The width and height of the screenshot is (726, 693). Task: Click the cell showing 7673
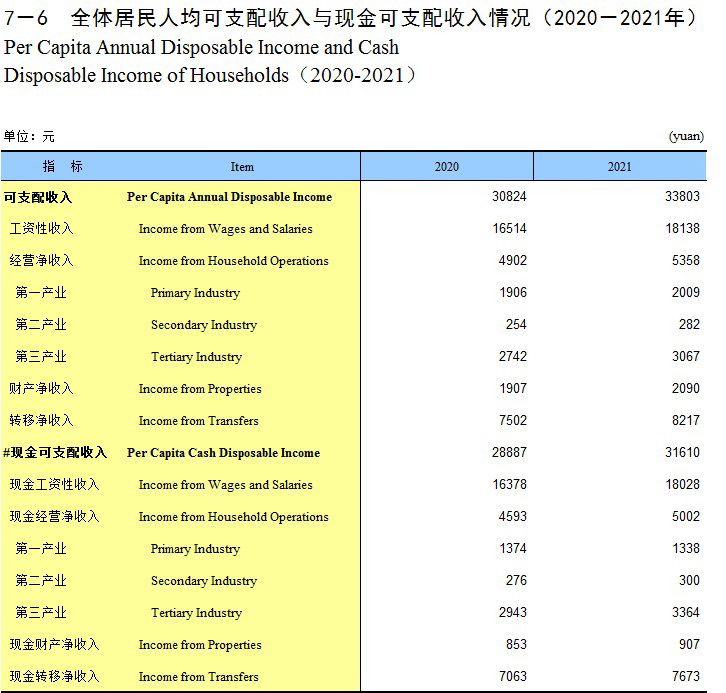(x=686, y=676)
